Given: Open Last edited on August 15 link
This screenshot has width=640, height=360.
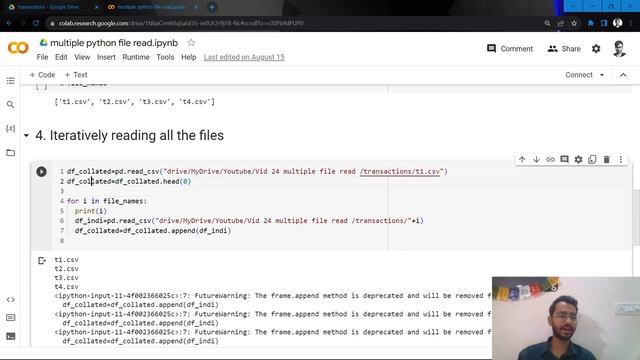Looking at the screenshot, I should pyautogui.click(x=244, y=57).
